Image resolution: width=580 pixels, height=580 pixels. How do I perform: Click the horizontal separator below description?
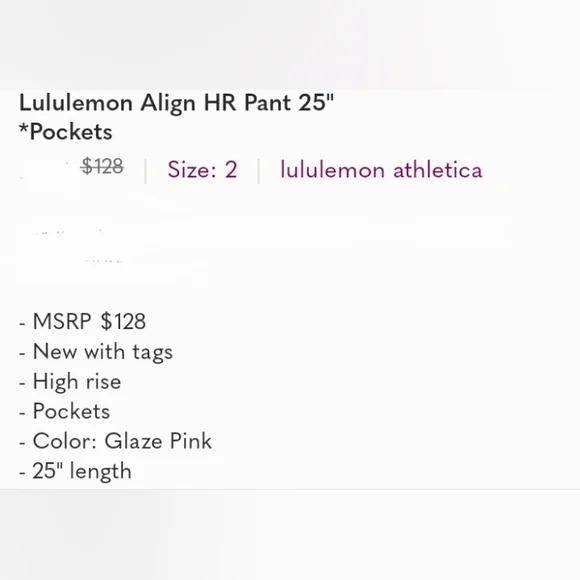click(x=290, y=489)
